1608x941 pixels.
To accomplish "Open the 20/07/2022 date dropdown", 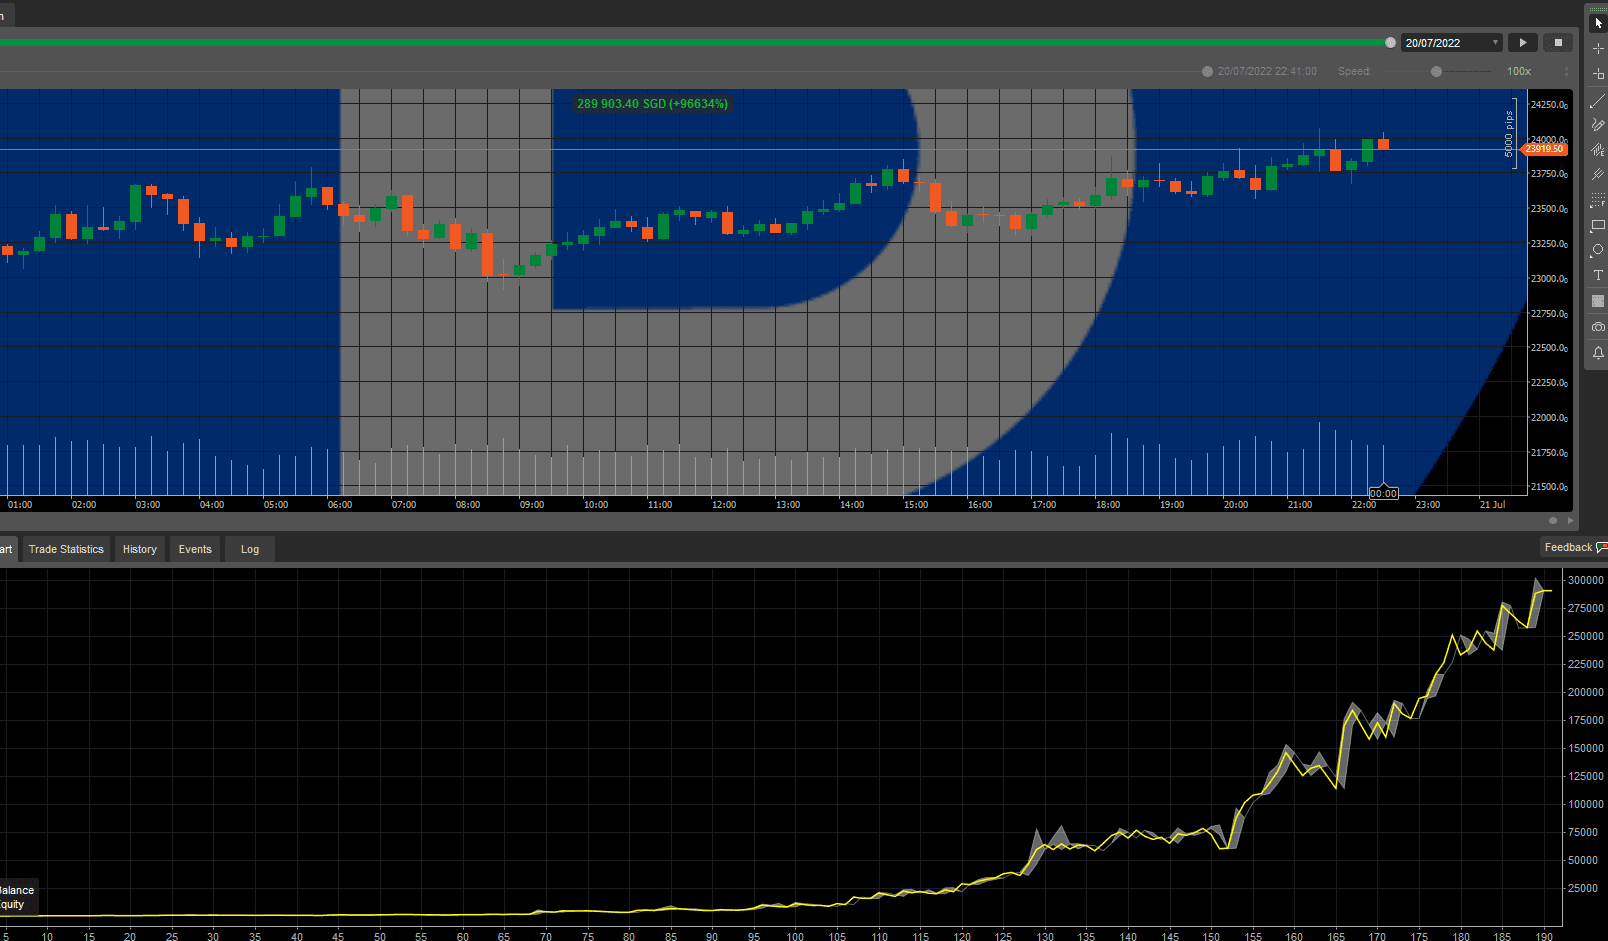I will [1495, 42].
